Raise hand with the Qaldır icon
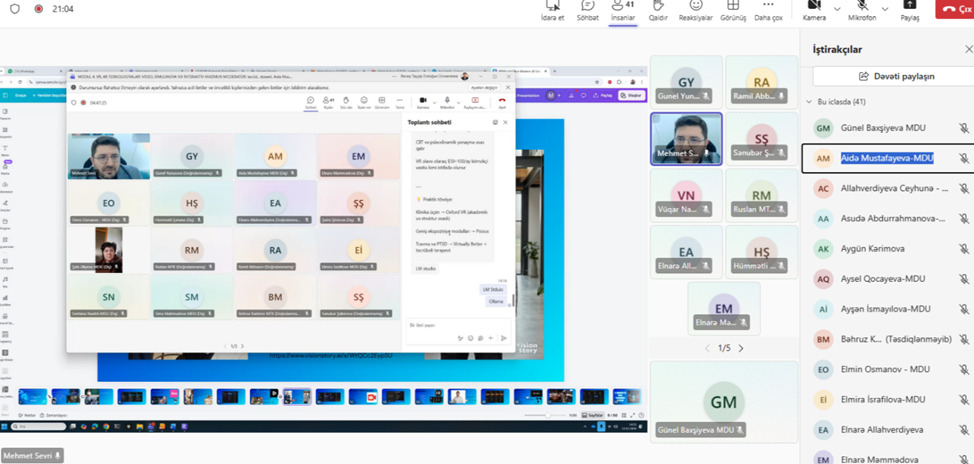 (657, 10)
